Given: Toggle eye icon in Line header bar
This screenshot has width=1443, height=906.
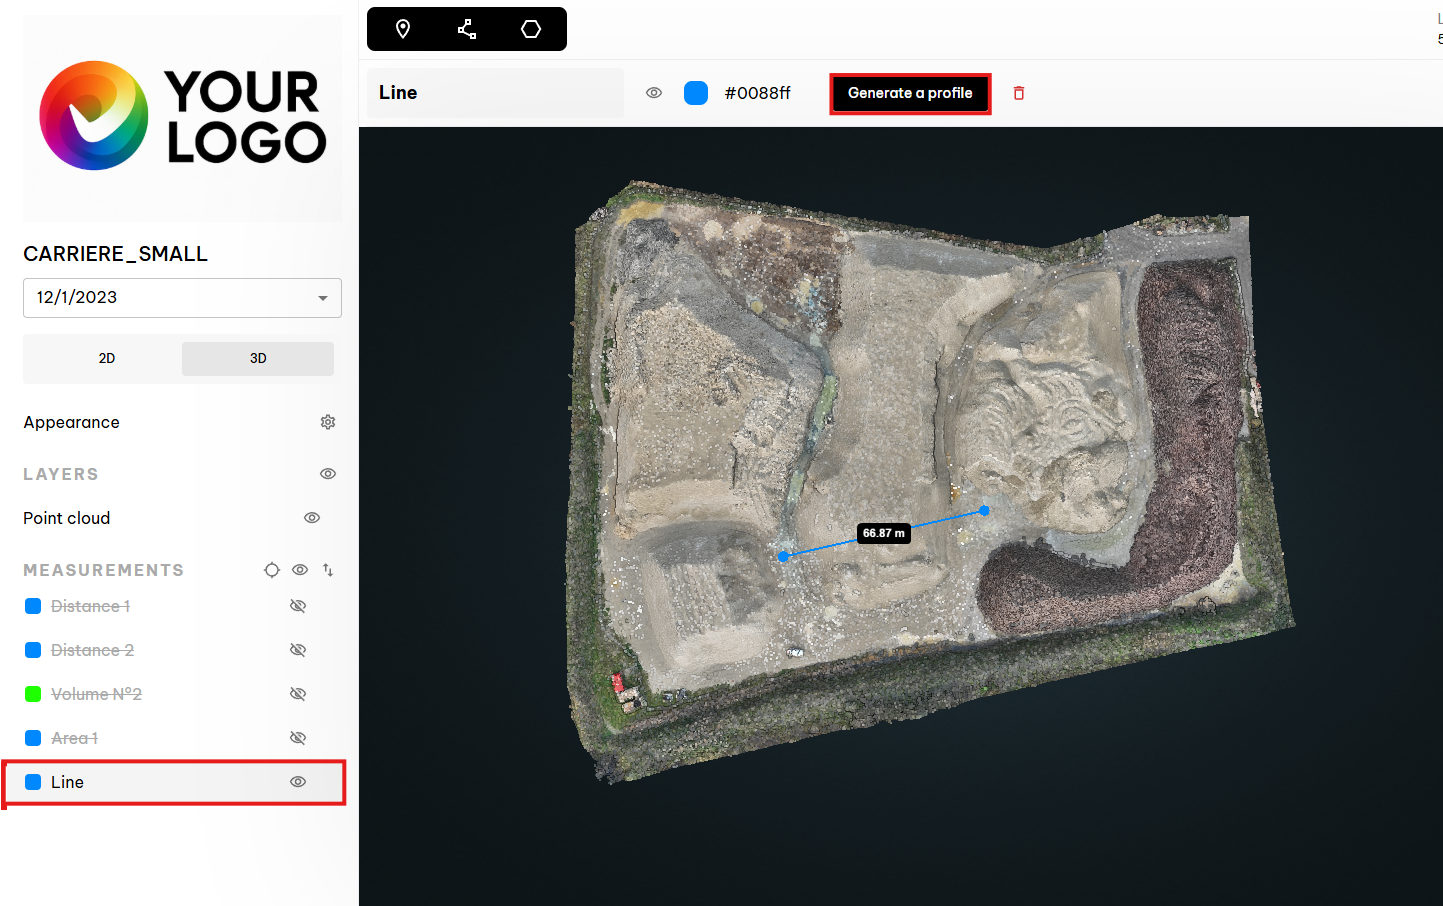Looking at the screenshot, I should pyautogui.click(x=654, y=93).
